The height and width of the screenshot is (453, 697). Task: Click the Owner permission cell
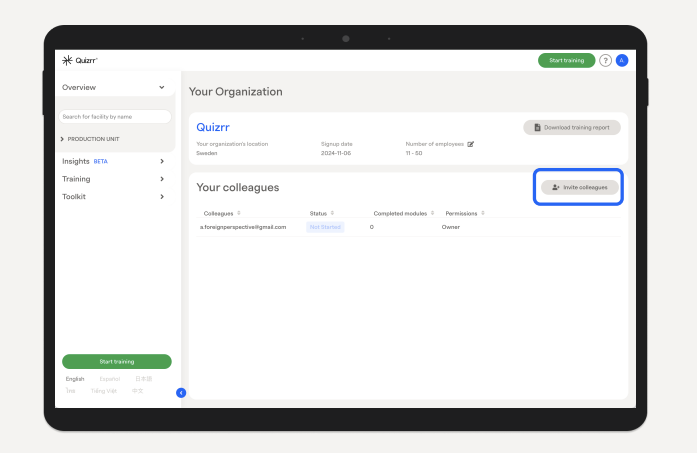point(451,227)
